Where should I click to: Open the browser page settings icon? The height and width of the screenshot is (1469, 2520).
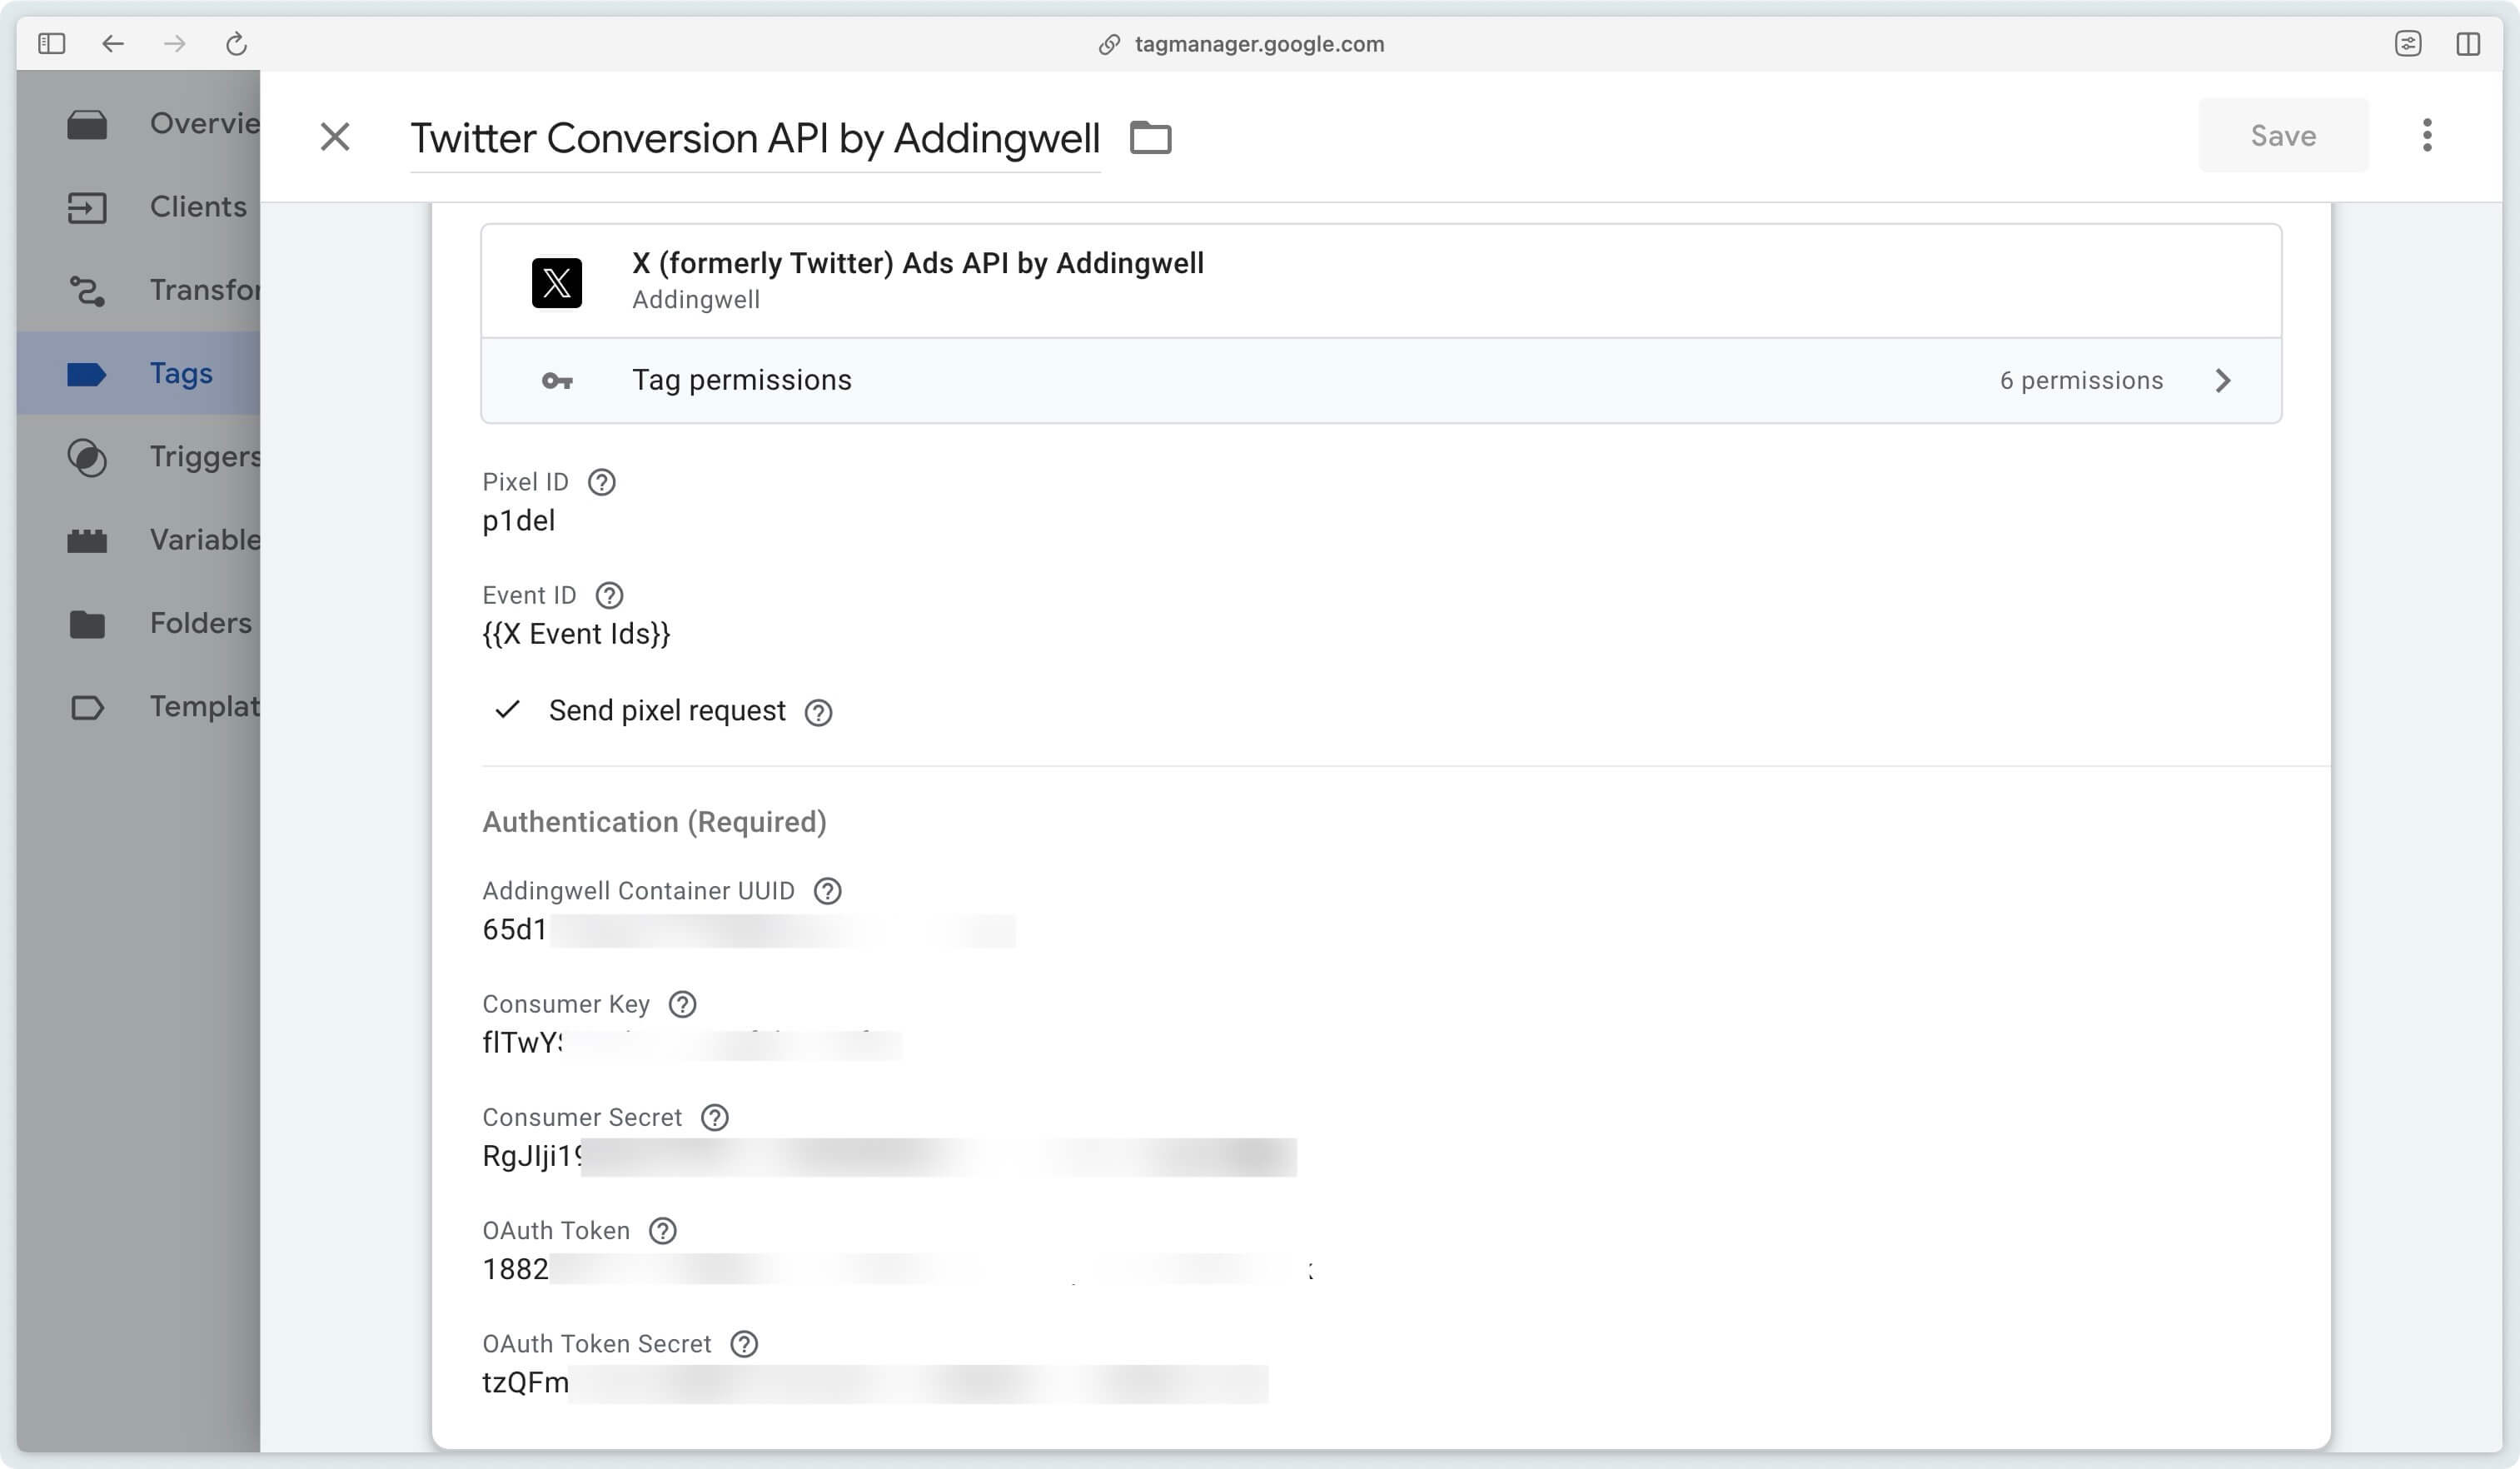coord(2408,44)
